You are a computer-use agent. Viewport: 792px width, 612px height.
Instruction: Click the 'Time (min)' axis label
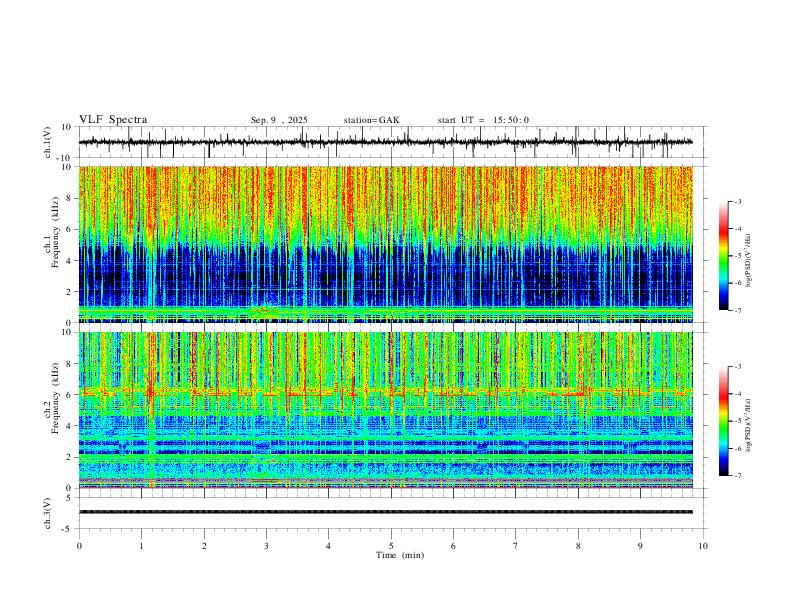tap(400, 555)
